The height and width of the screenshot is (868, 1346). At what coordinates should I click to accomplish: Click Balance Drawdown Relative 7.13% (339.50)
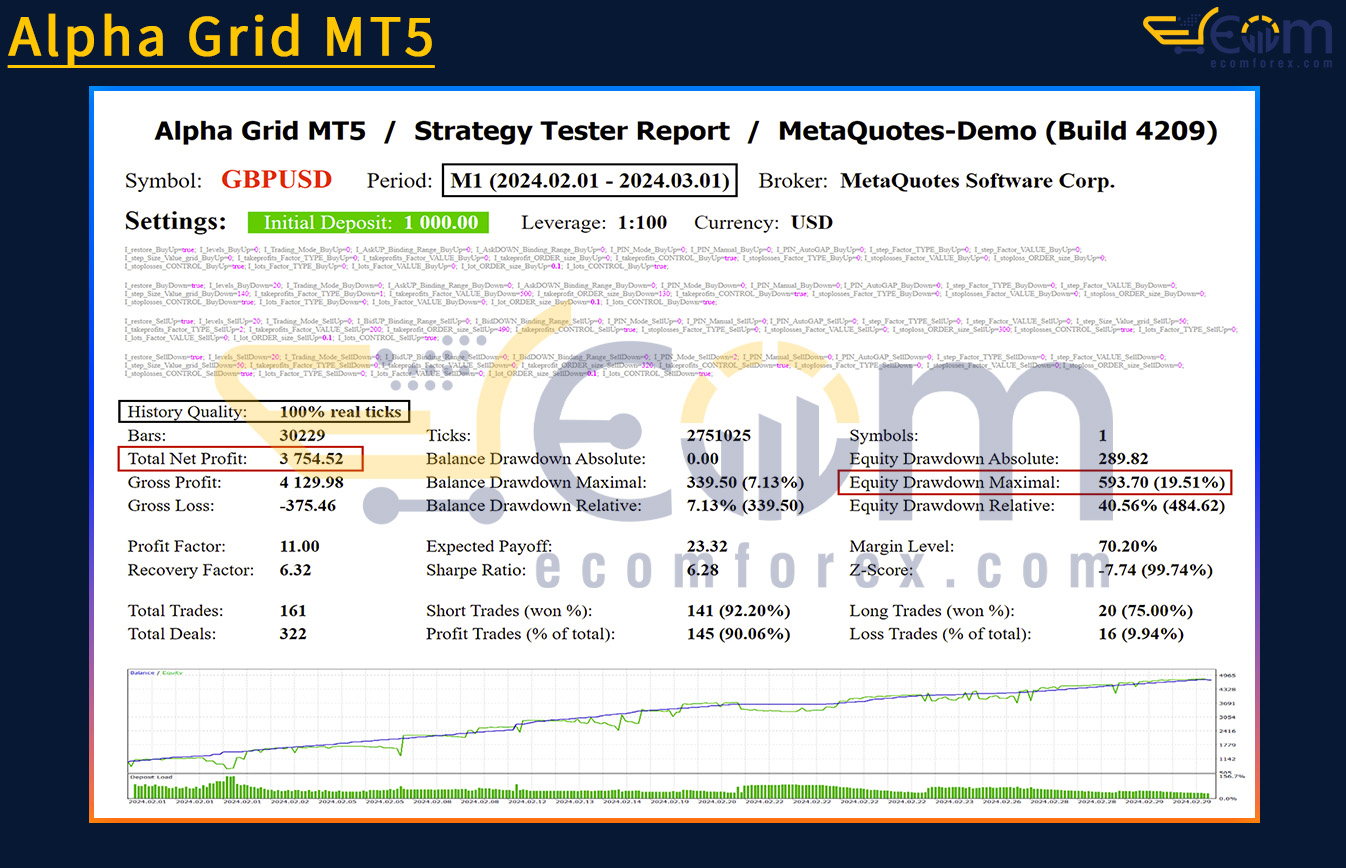point(744,505)
